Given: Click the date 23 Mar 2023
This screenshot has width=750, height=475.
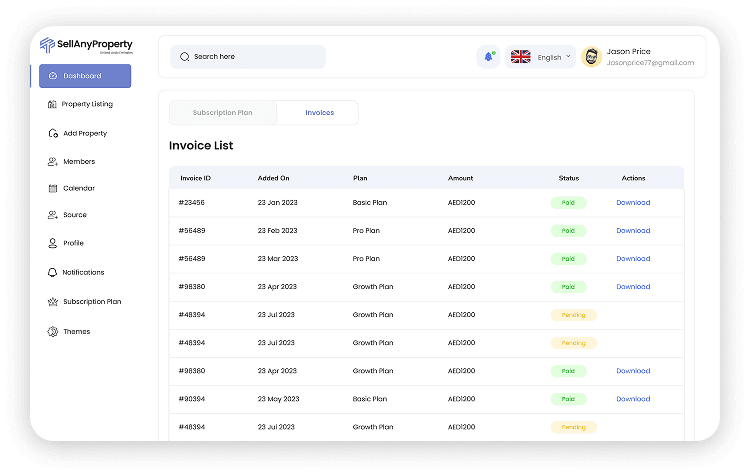Looking at the screenshot, I should pos(277,259).
